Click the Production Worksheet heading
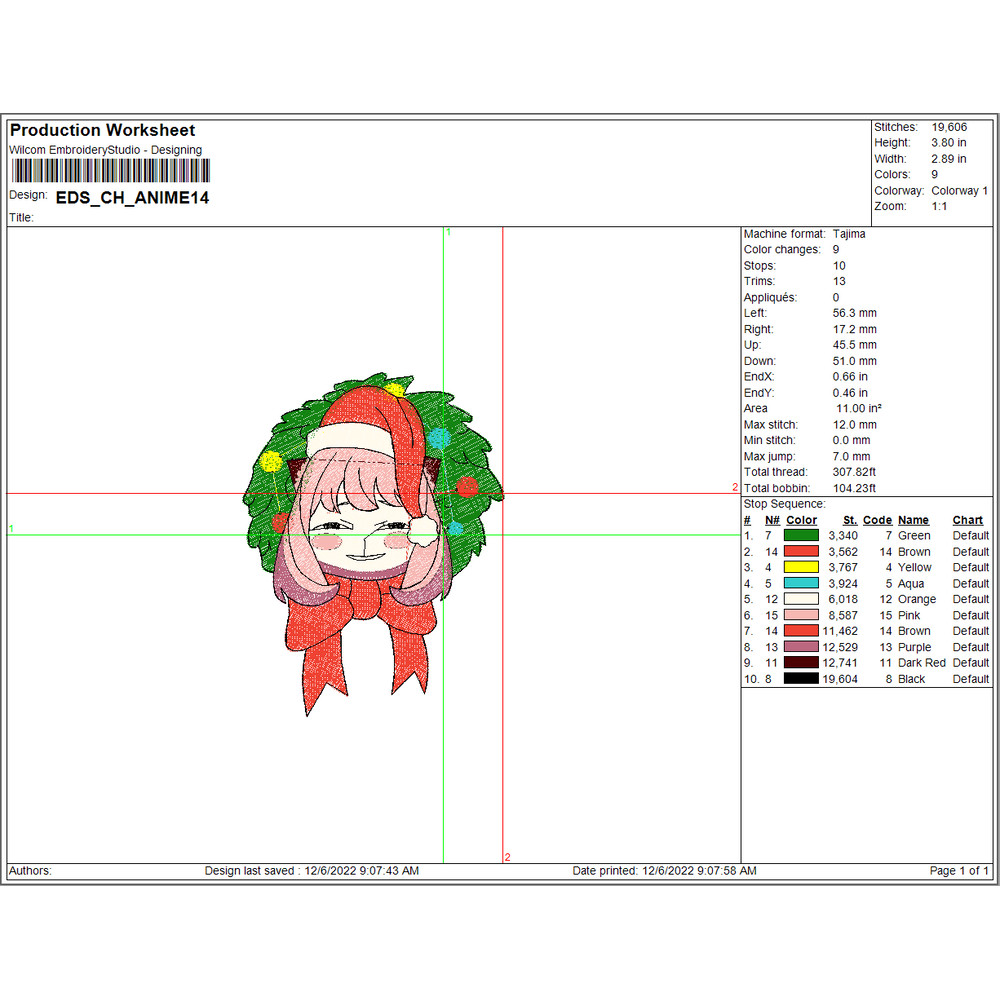The image size is (1000, 1000). pos(102,130)
